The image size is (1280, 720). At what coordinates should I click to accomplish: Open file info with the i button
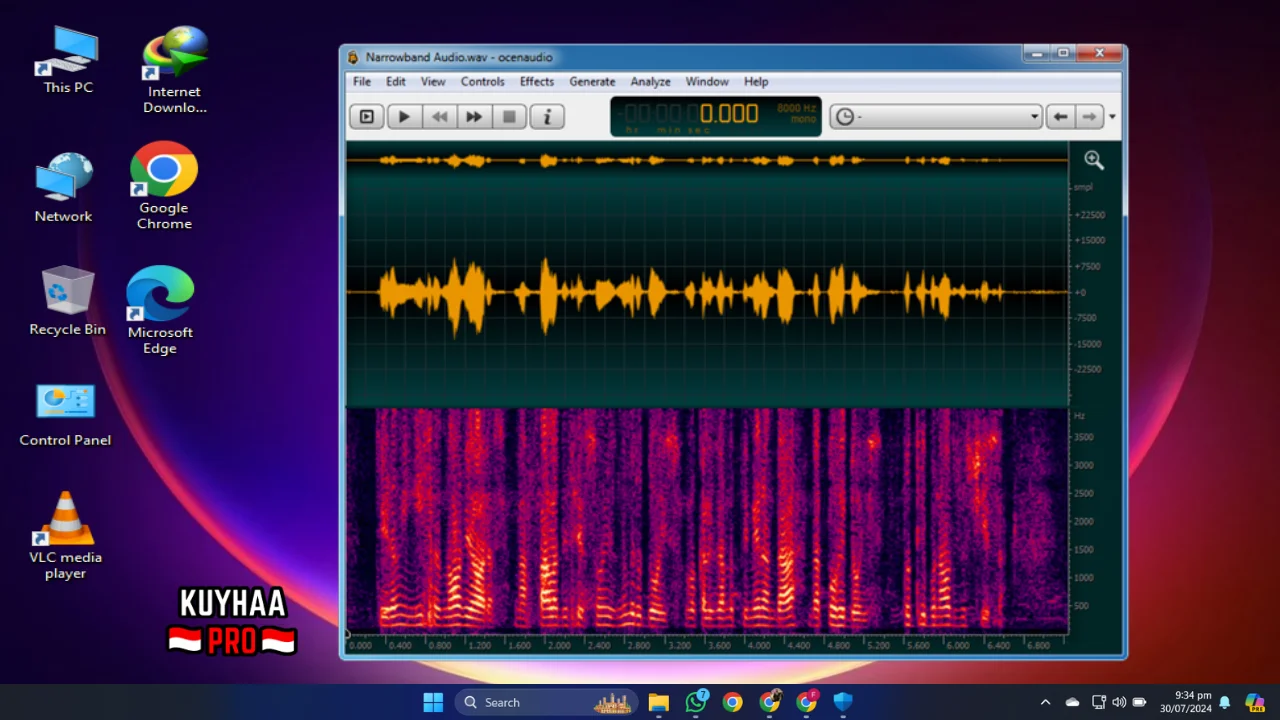pos(546,117)
